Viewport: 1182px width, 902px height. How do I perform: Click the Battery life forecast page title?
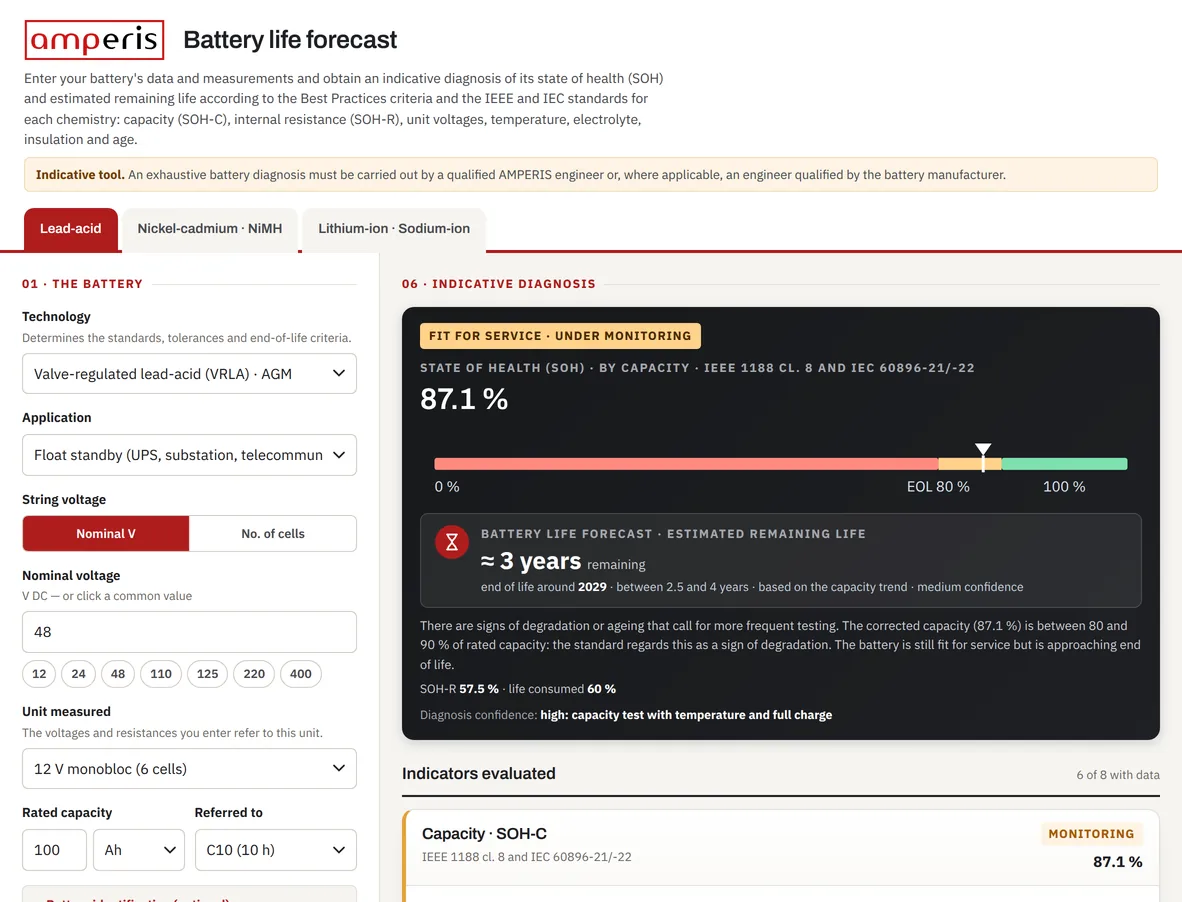click(289, 40)
